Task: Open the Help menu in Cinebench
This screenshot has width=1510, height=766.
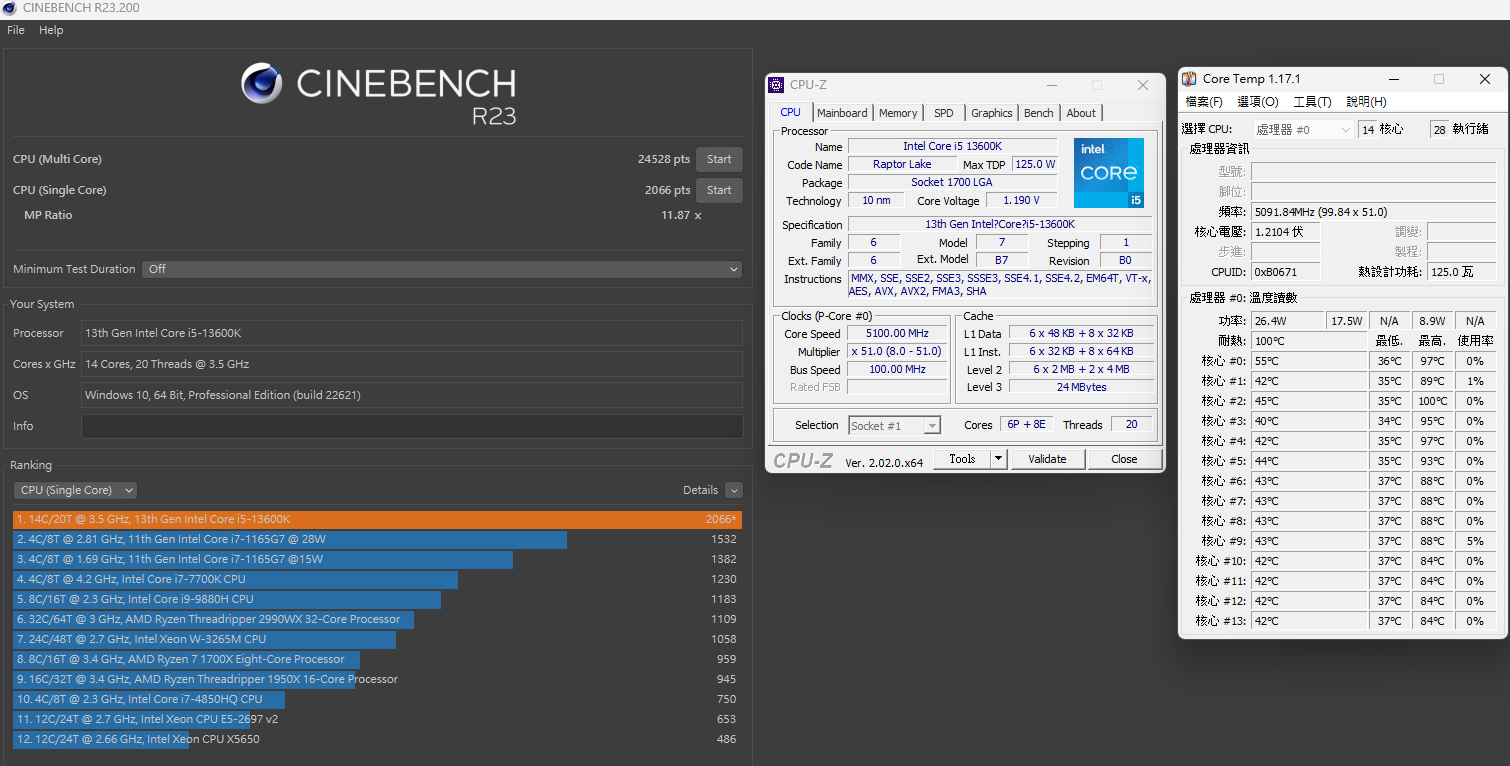Action: click(51, 30)
